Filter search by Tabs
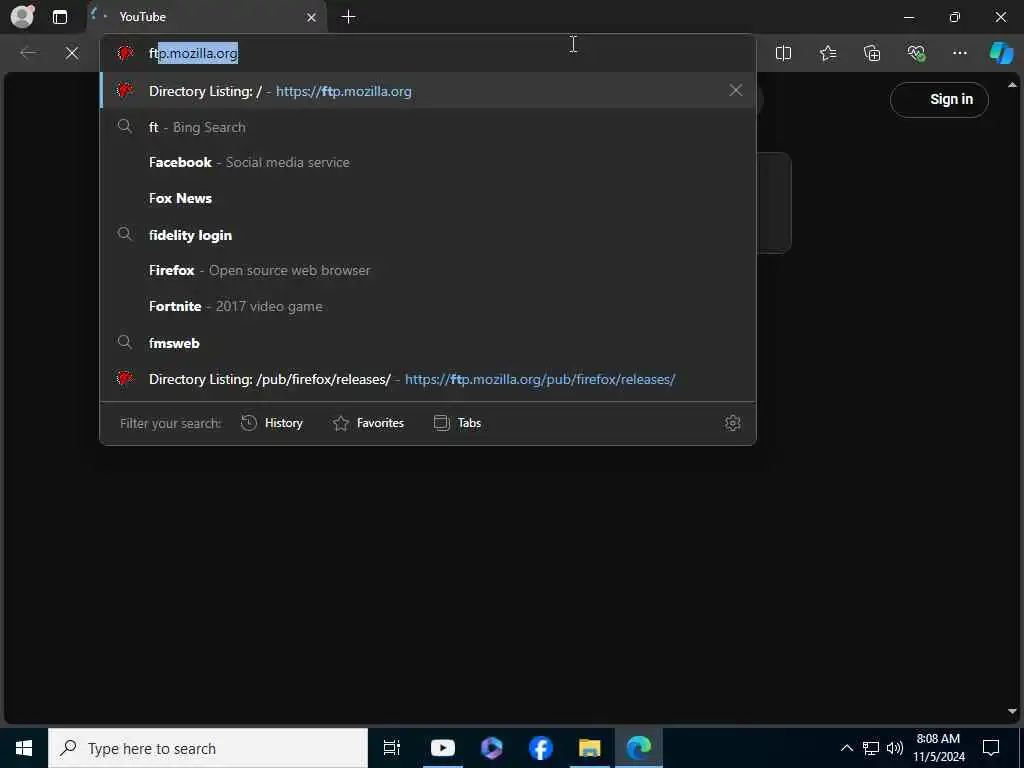Viewport: 1024px width, 768px height. (457, 423)
